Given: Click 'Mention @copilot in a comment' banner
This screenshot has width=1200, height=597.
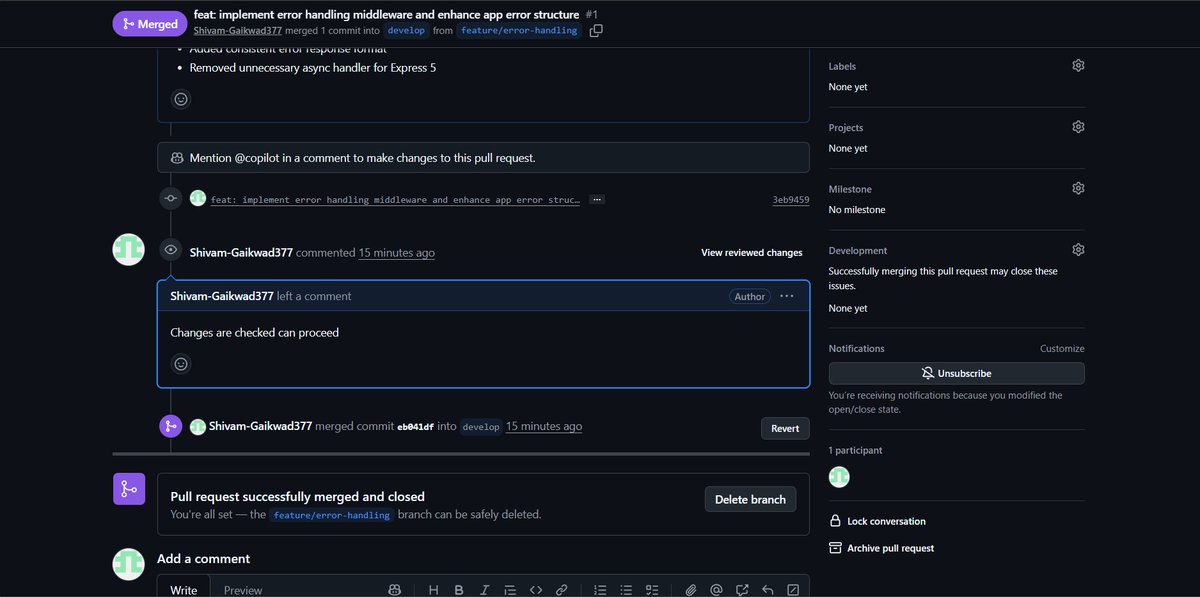Looking at the screenshot, I should coord(483,158).
